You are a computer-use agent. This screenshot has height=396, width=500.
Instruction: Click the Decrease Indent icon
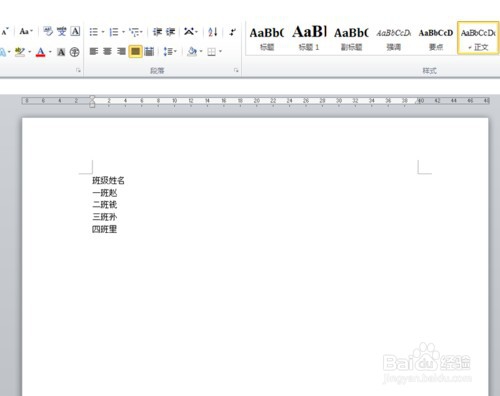coord(157,32)
